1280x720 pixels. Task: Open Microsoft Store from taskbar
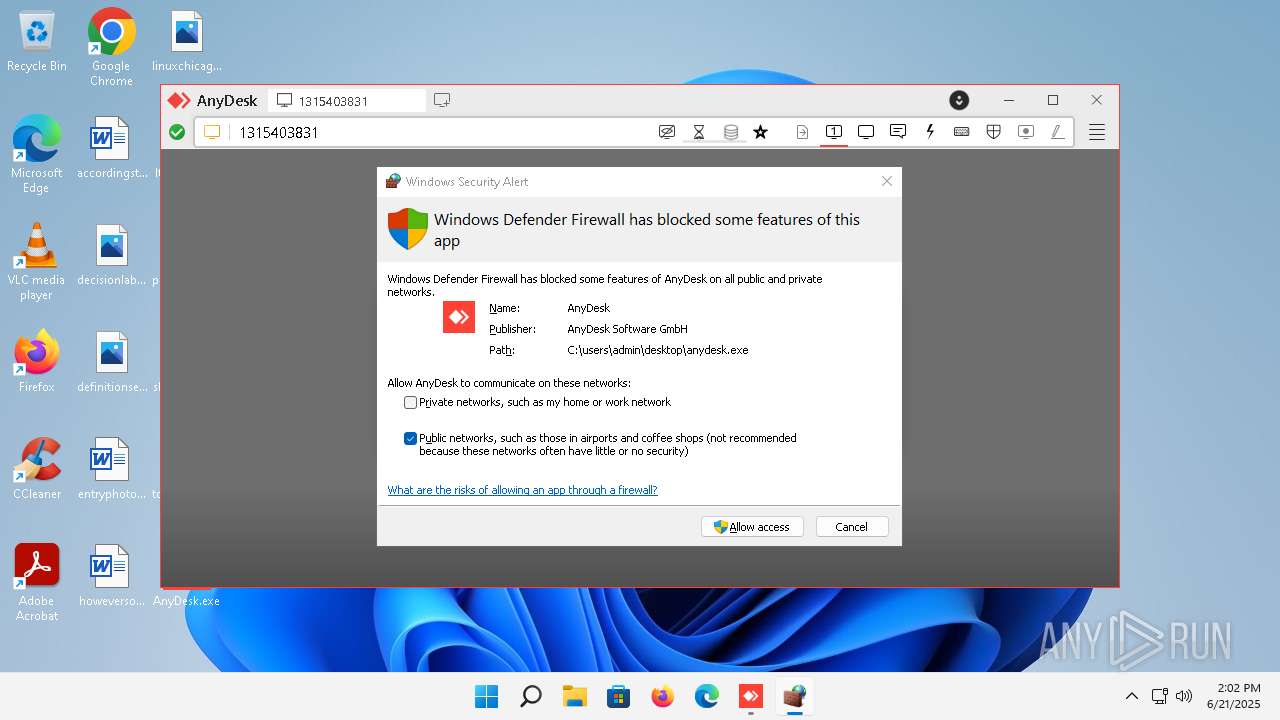(619, 696)
